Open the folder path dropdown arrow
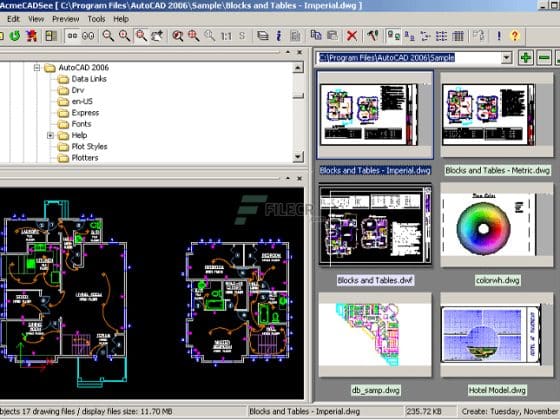This screenshot has width=560, height=420. tap(506, 58)
